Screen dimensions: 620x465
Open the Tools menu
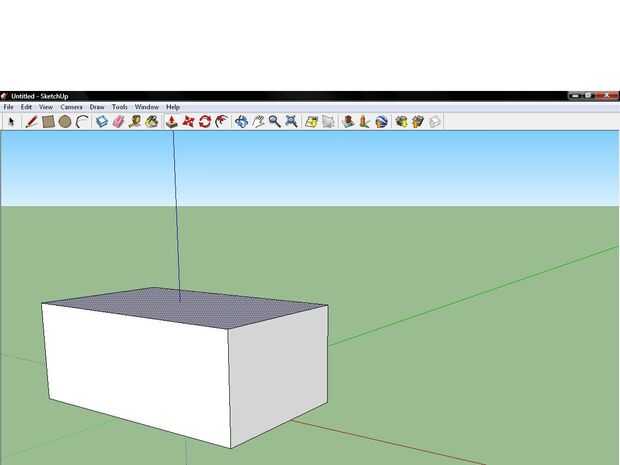point(119,107)
